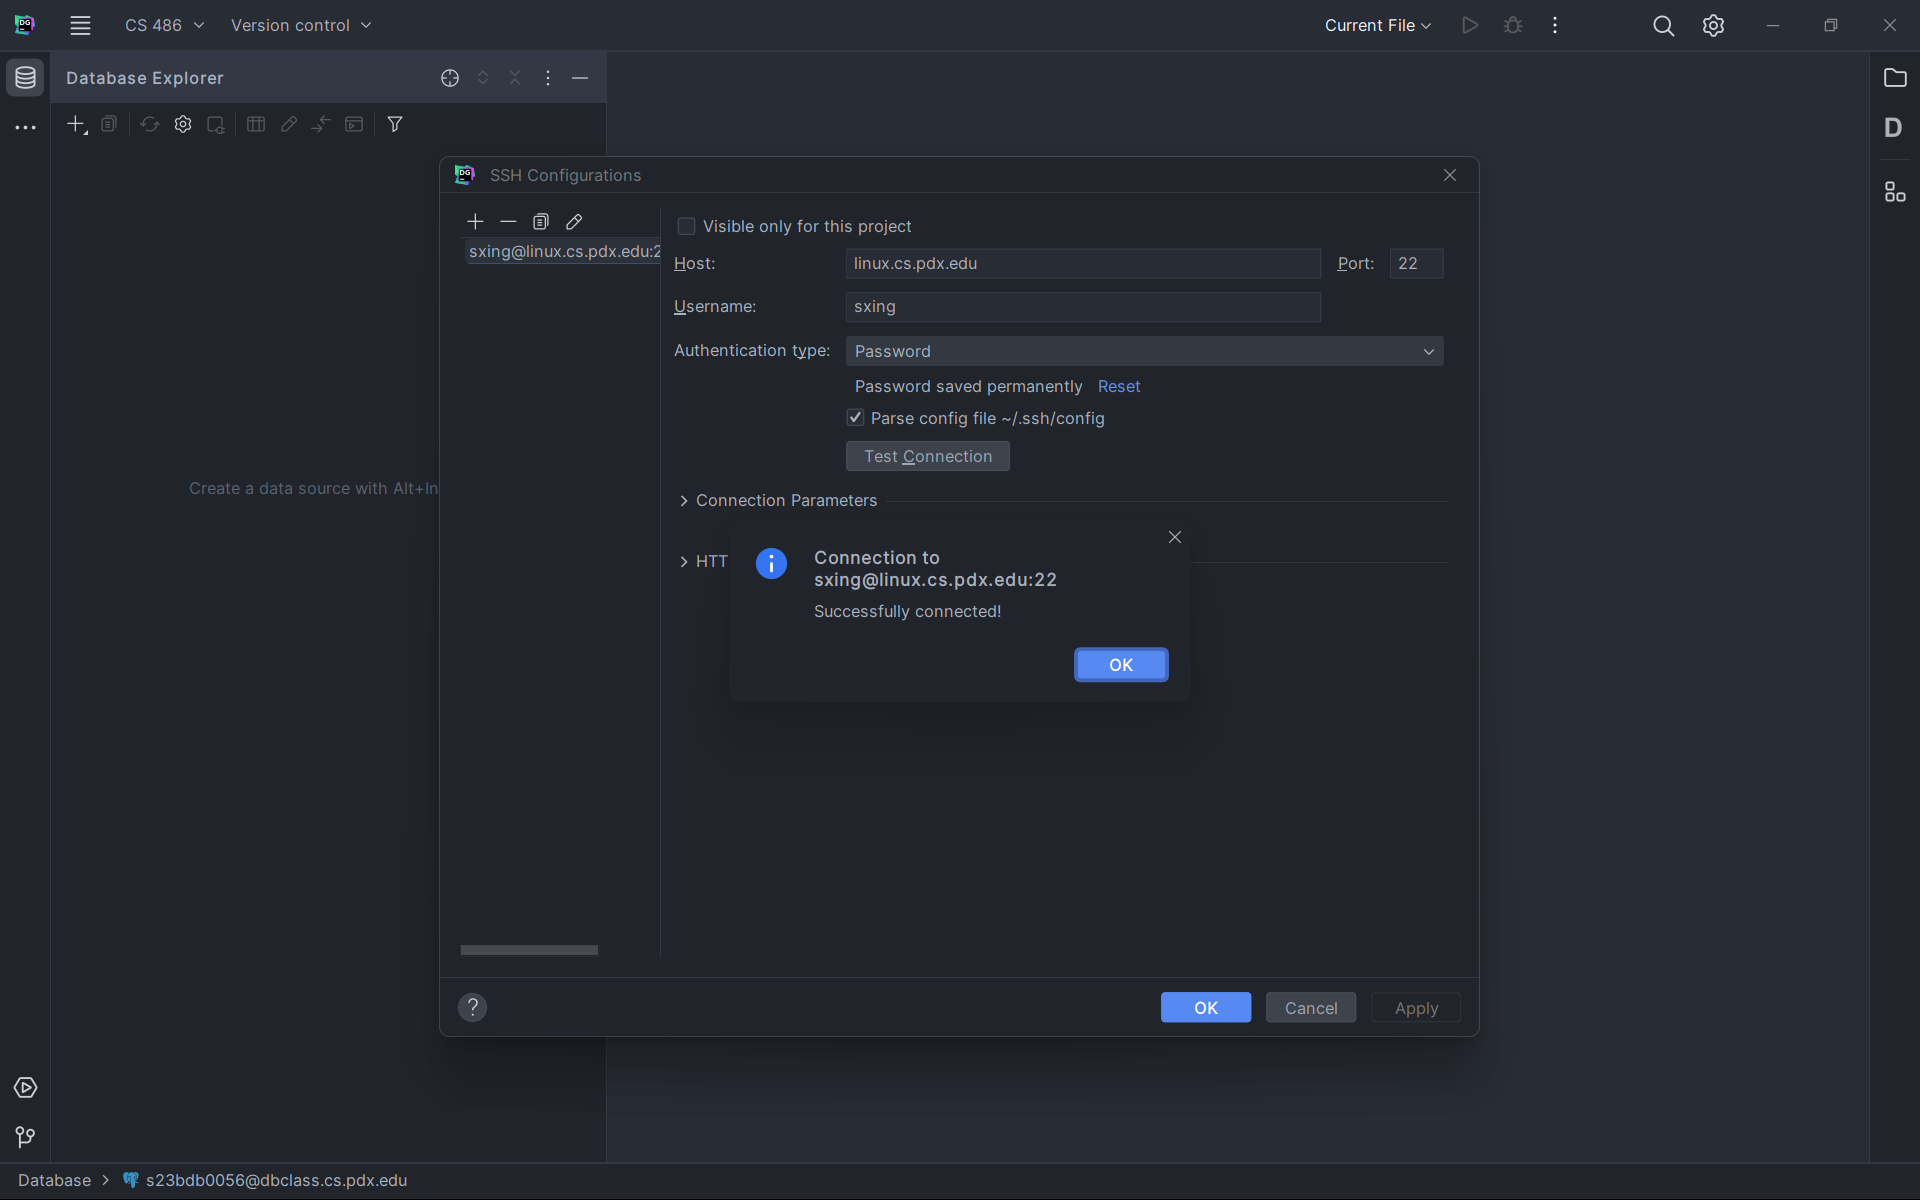1920x1200 pixels.
Task: Click the Reset password link
Action: pyautogui.click(x=1118, y=386)
